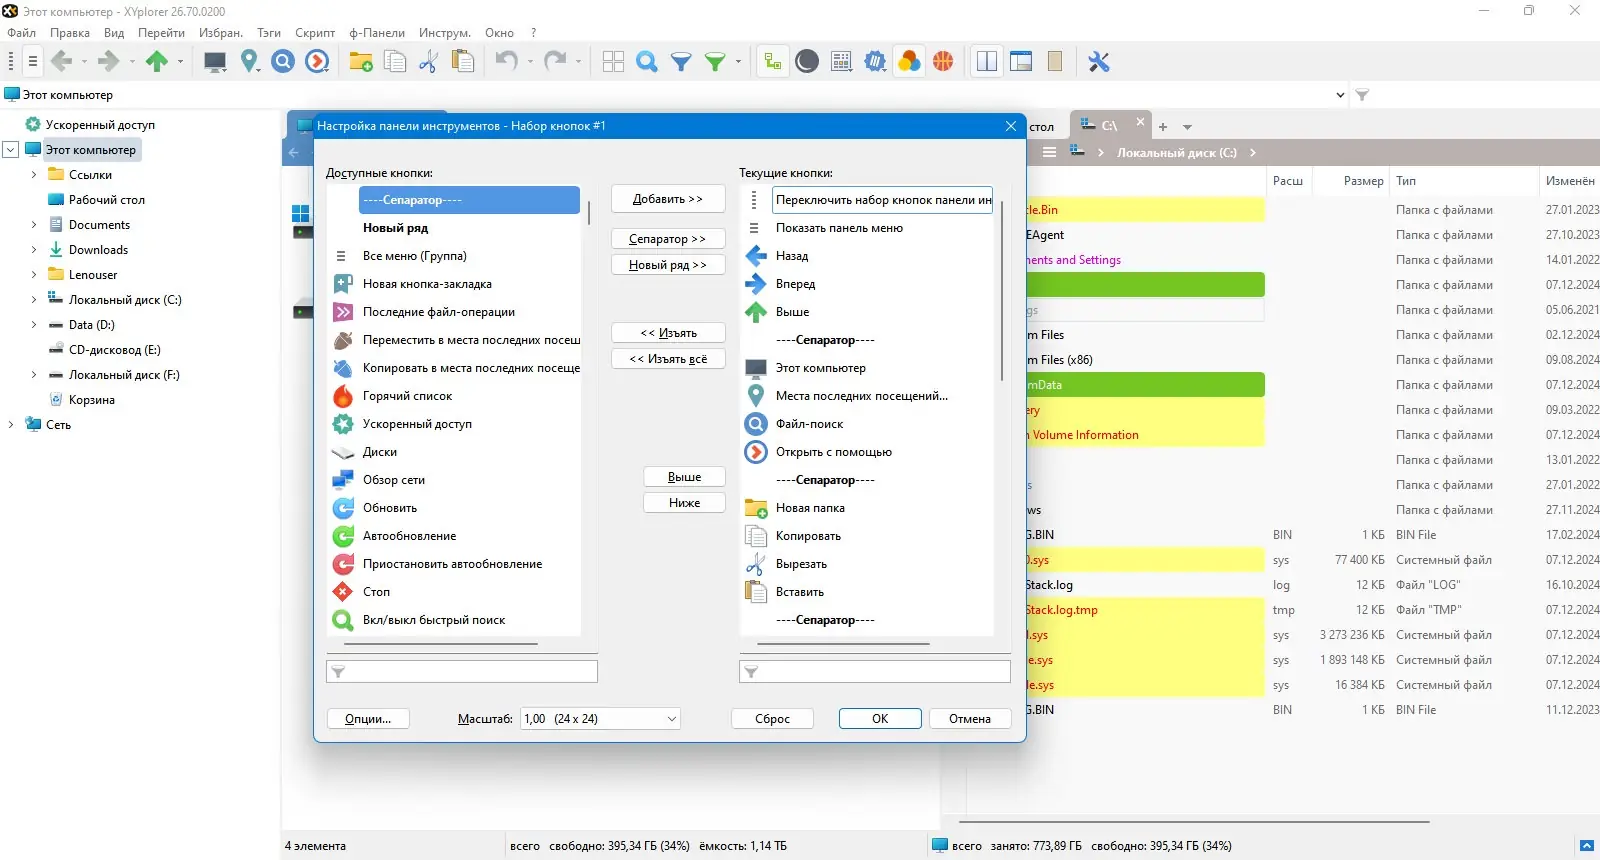This screenshot has width=1600, height=860.
Task: Click the Сепаратор >> button
Action: pos(668,239)
